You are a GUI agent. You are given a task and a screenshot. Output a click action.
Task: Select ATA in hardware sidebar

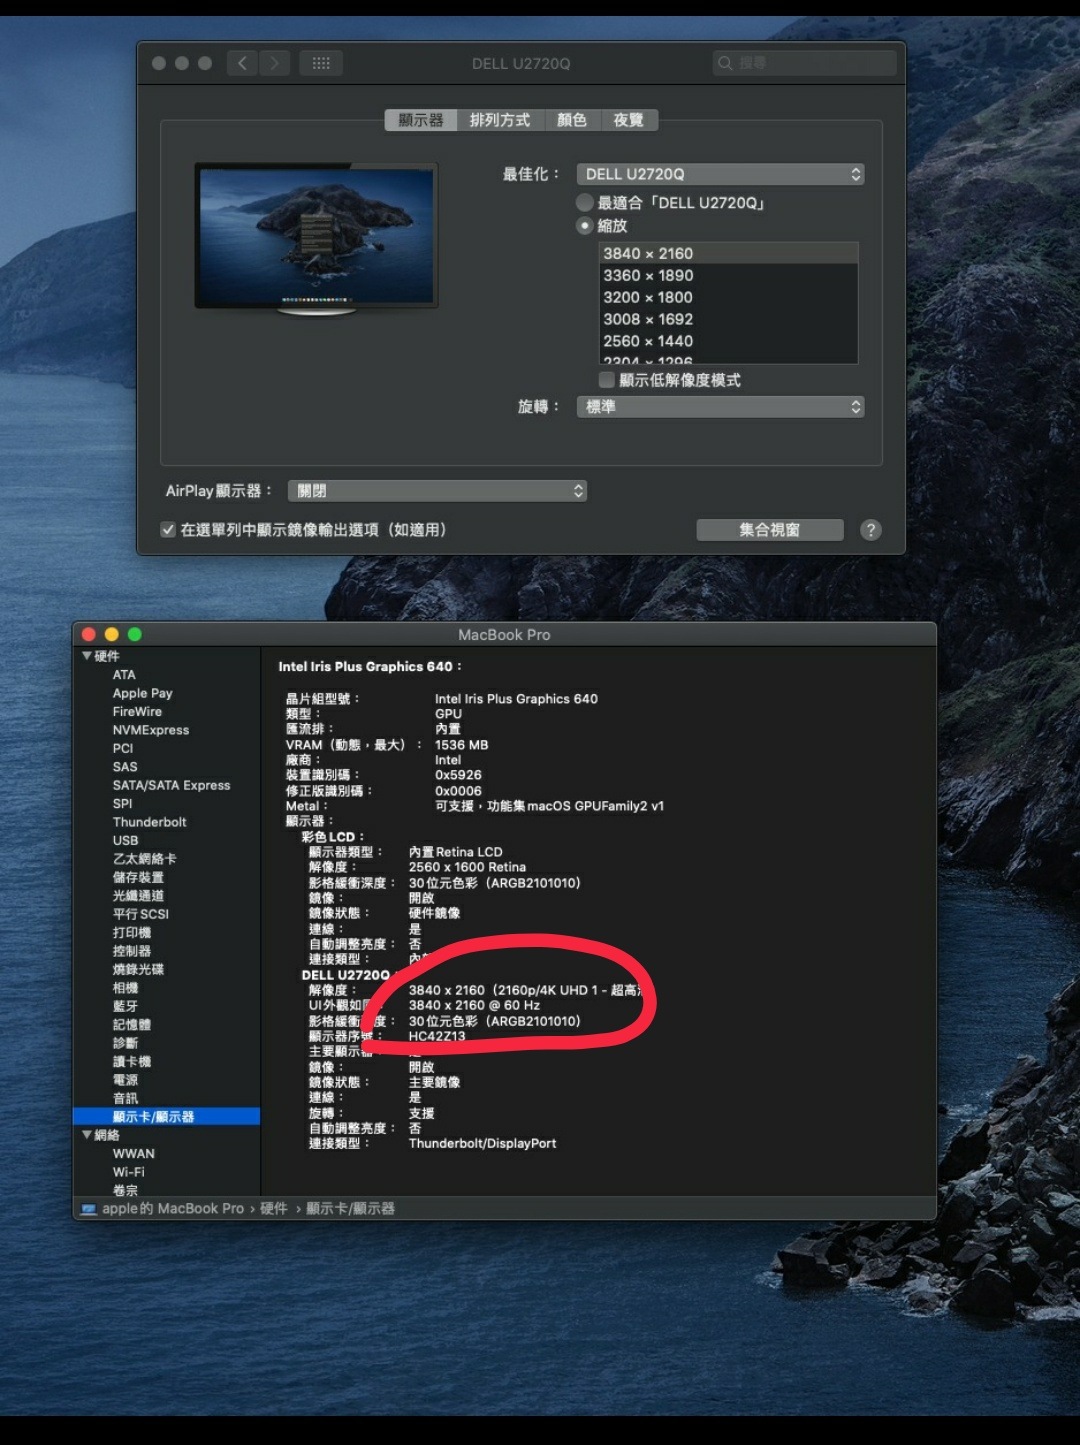tap(124, 675)
